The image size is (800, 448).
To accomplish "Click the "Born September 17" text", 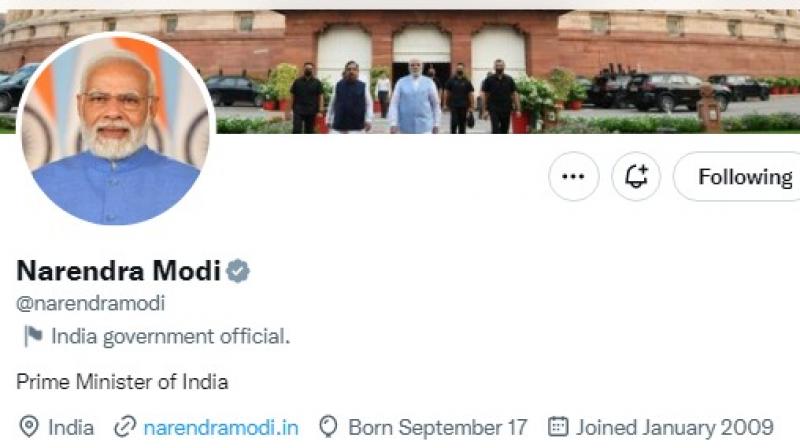I will click(x=437, y=427).
